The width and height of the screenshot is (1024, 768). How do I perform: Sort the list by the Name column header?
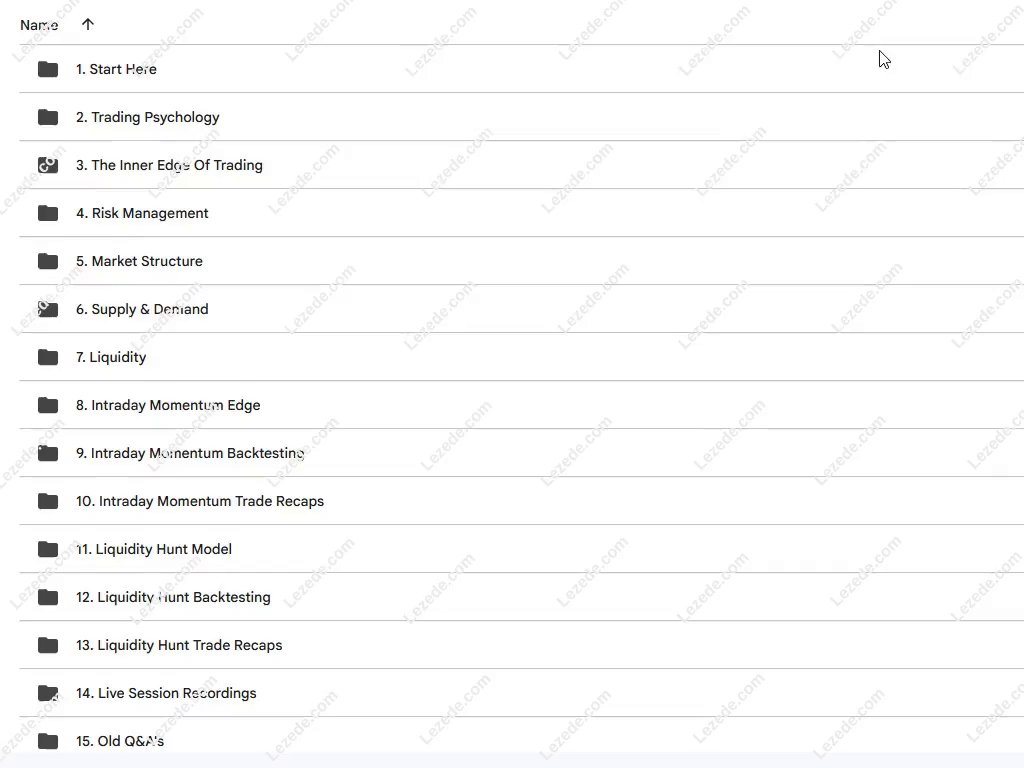tap(39, 25)
